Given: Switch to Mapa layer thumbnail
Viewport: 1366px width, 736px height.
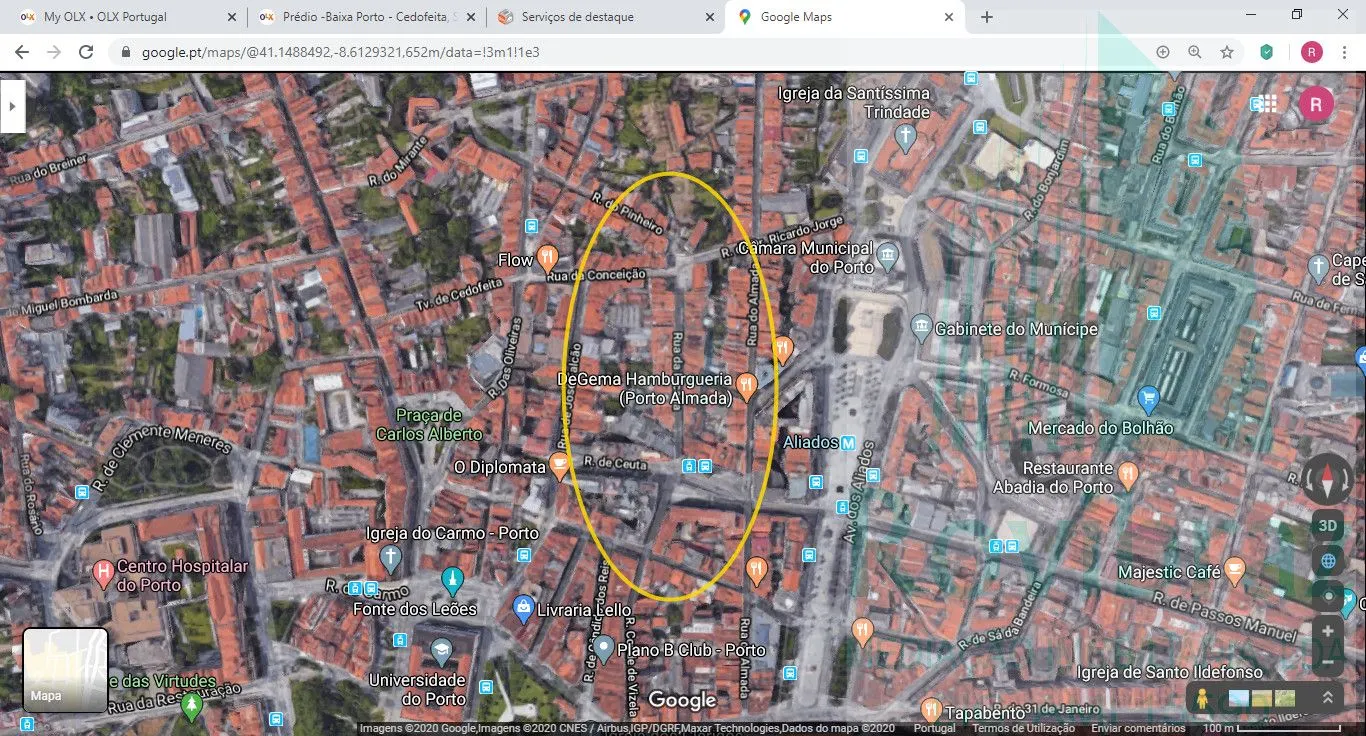Looking at the screenshot, I should point(65,669).
